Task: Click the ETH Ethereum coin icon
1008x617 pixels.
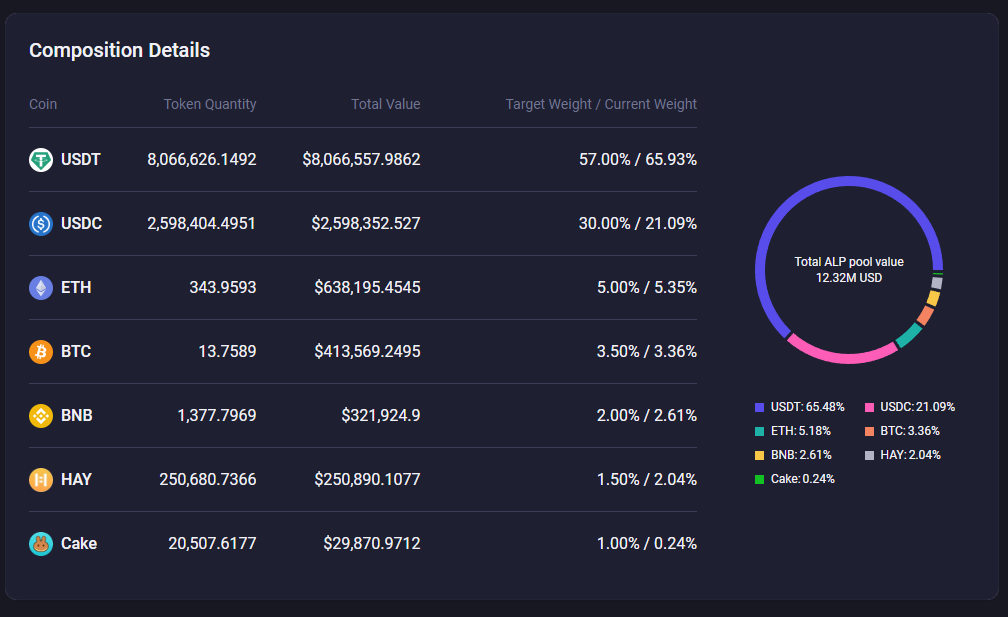Action: pyautogui.click(x=41, y=287)
